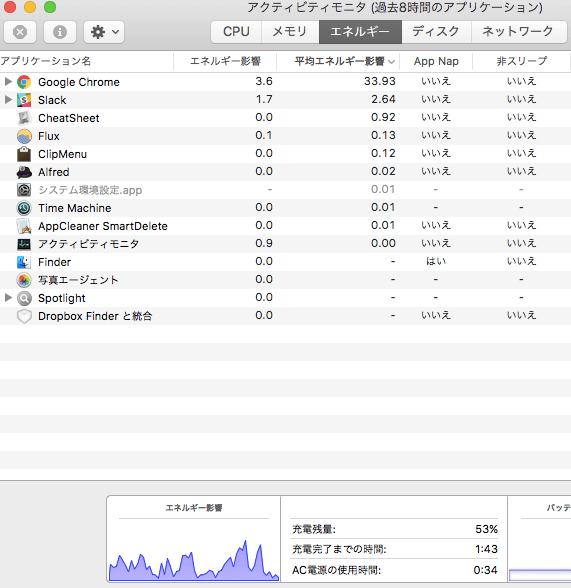This screenshot has height=588, width=571.
Task: Click the Slack app icon
Action: pos(24,100)
